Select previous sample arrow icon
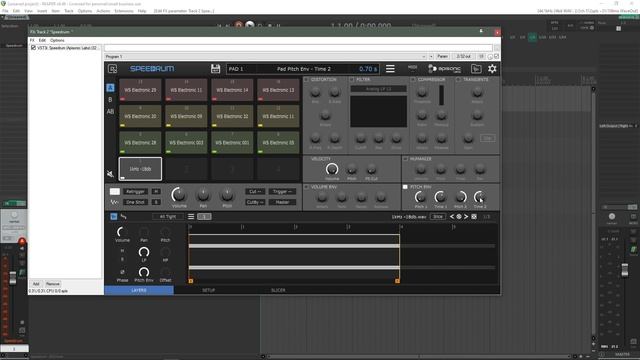Viewport: 640px width, 360px height. click(x=452, y=217)
